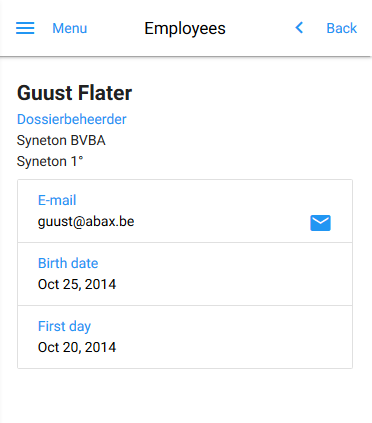The height and width of the screenshot is (423, 372).
Task: Select the Guust Flater name heading
Action: [74, 93]
